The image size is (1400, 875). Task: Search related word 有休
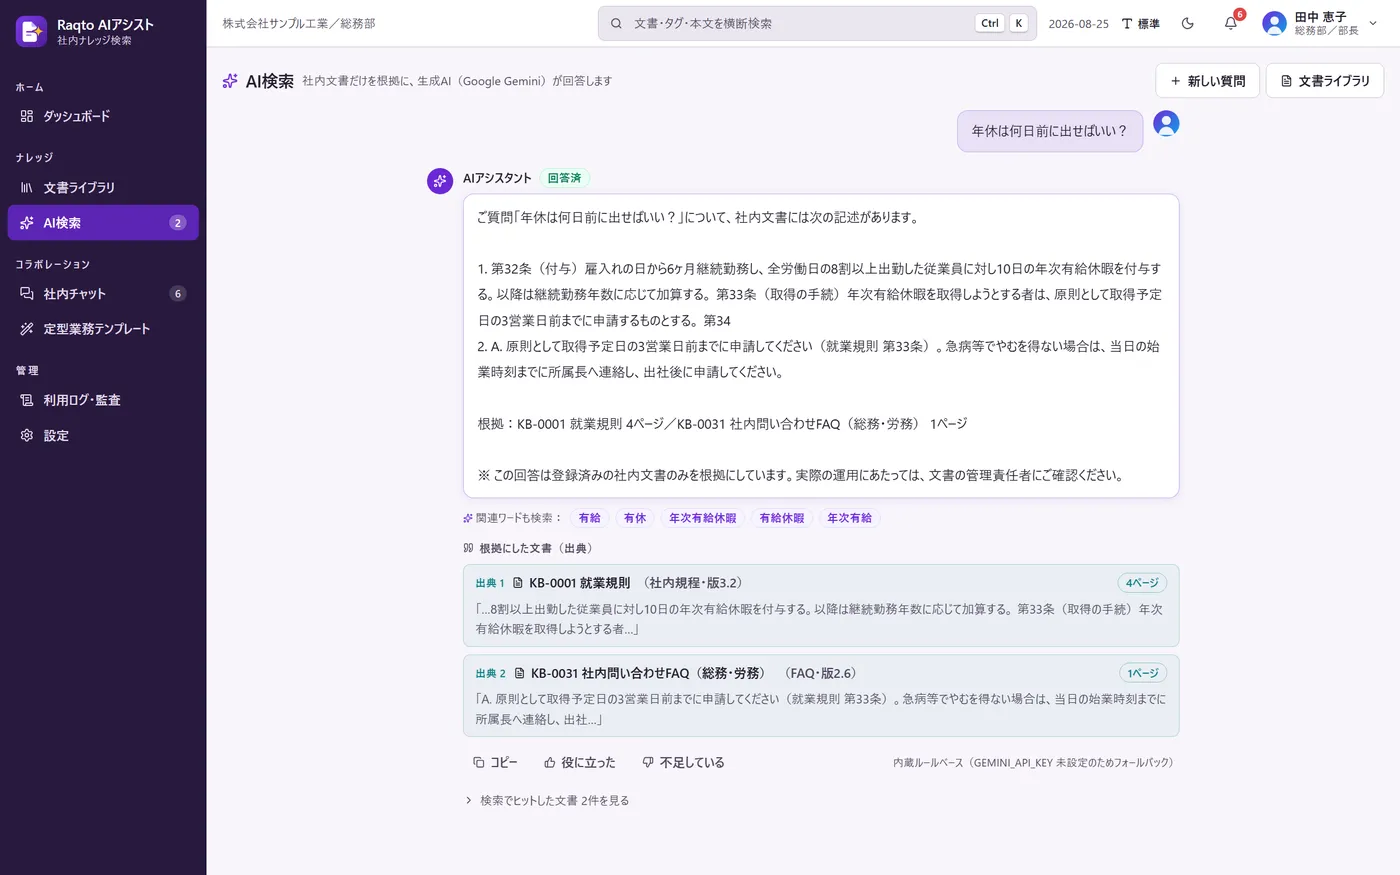635,518
